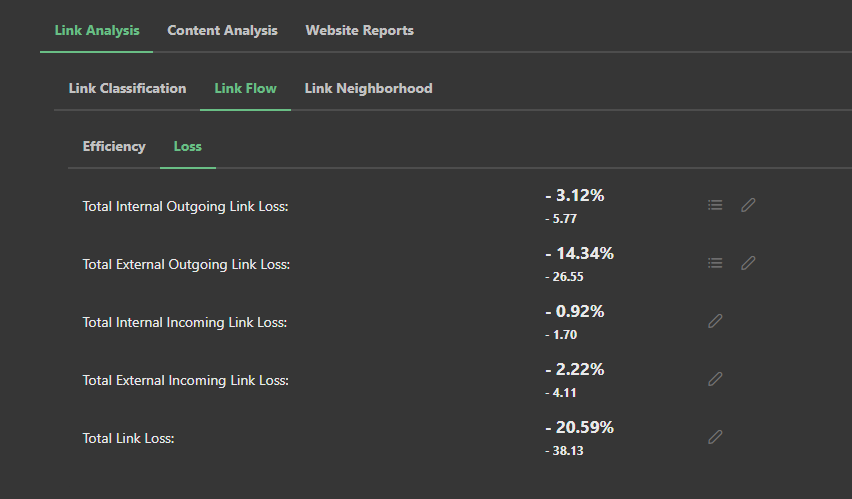Click the Total External Incoming Link Loss label

(185, 380)
